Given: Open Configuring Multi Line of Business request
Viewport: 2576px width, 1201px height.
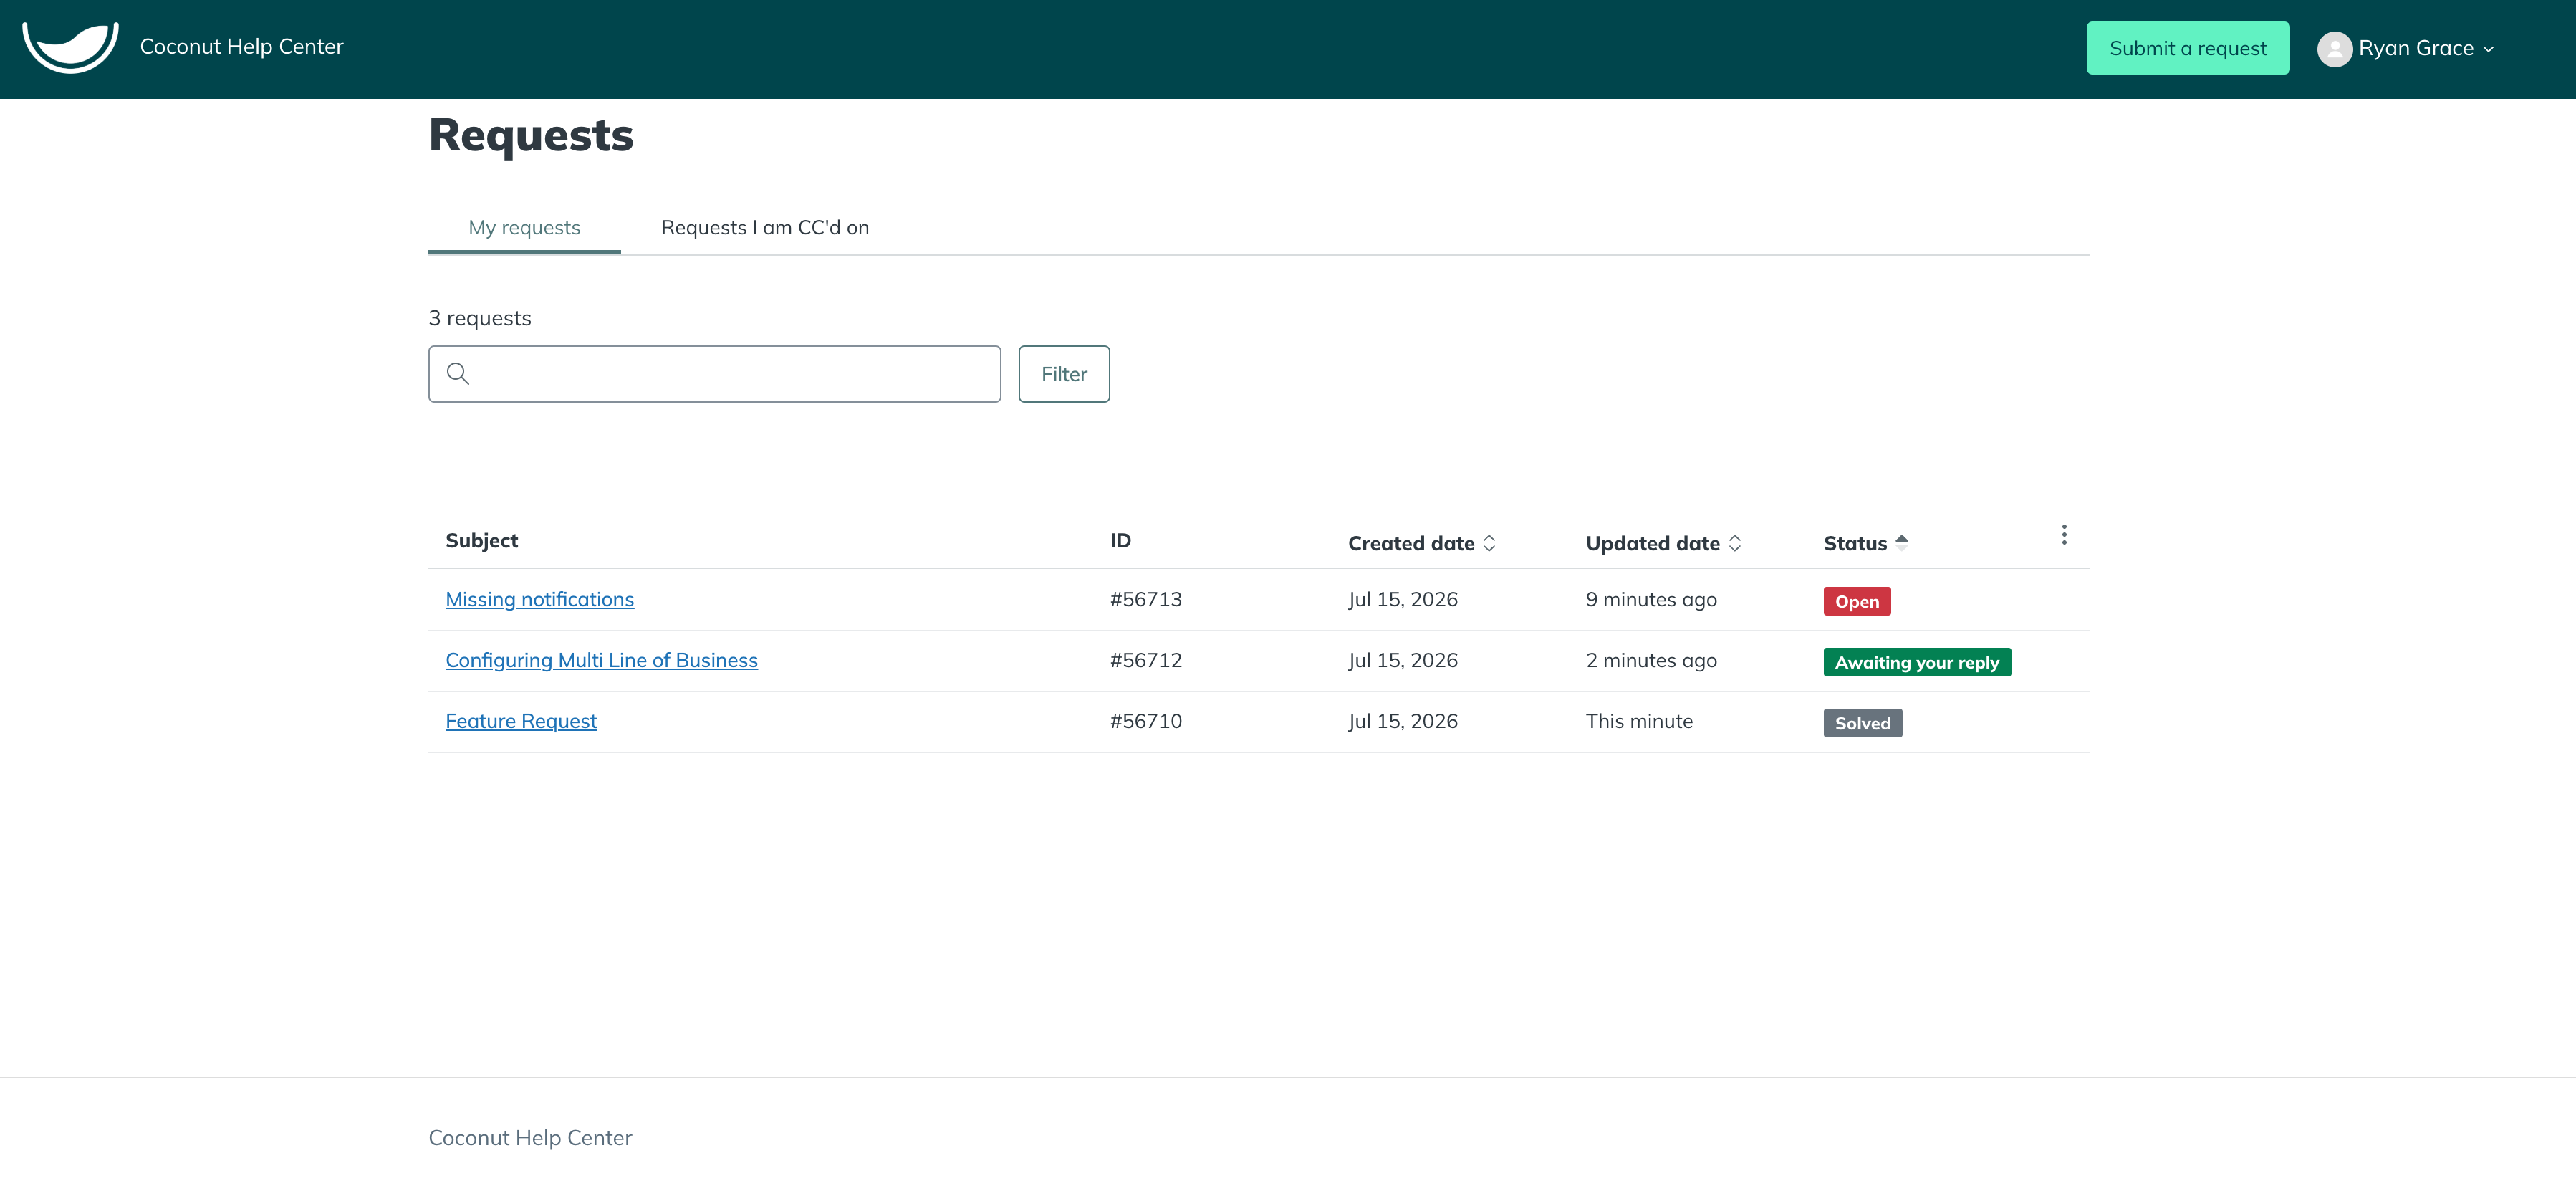Looking at the screenshot, I should click(x=601, y=660).
